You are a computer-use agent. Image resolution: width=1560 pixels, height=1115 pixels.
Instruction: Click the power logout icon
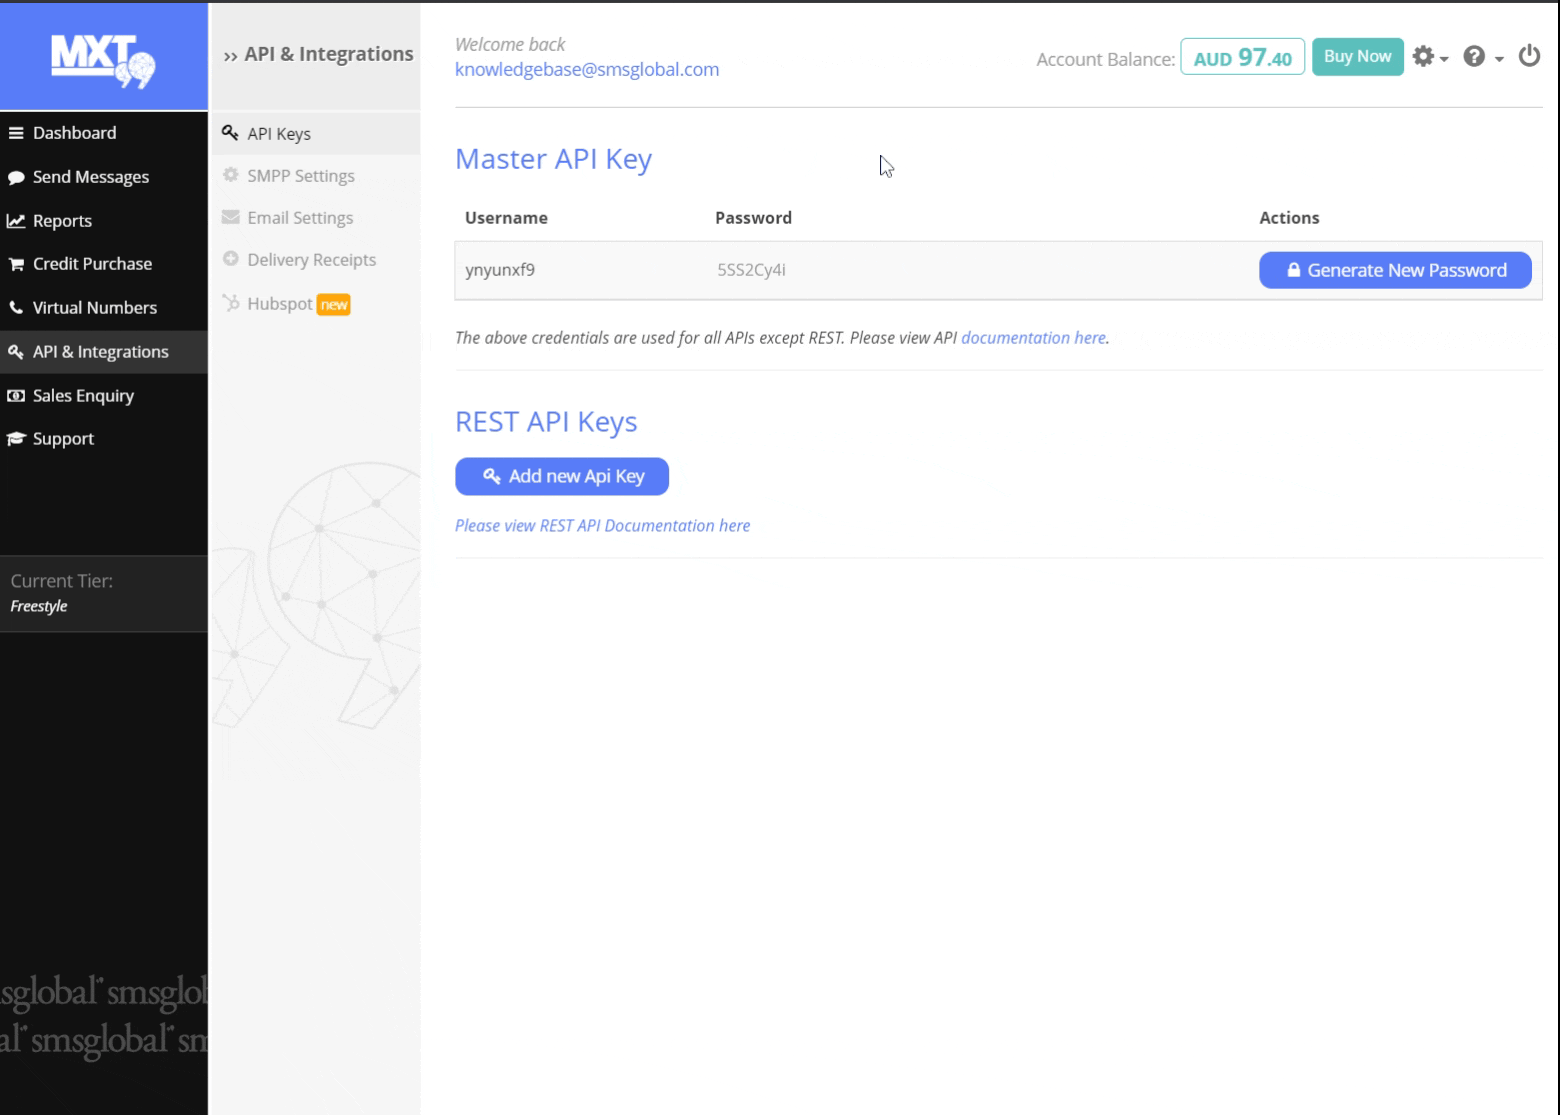pyautogui.click(x=1529, y=56)
